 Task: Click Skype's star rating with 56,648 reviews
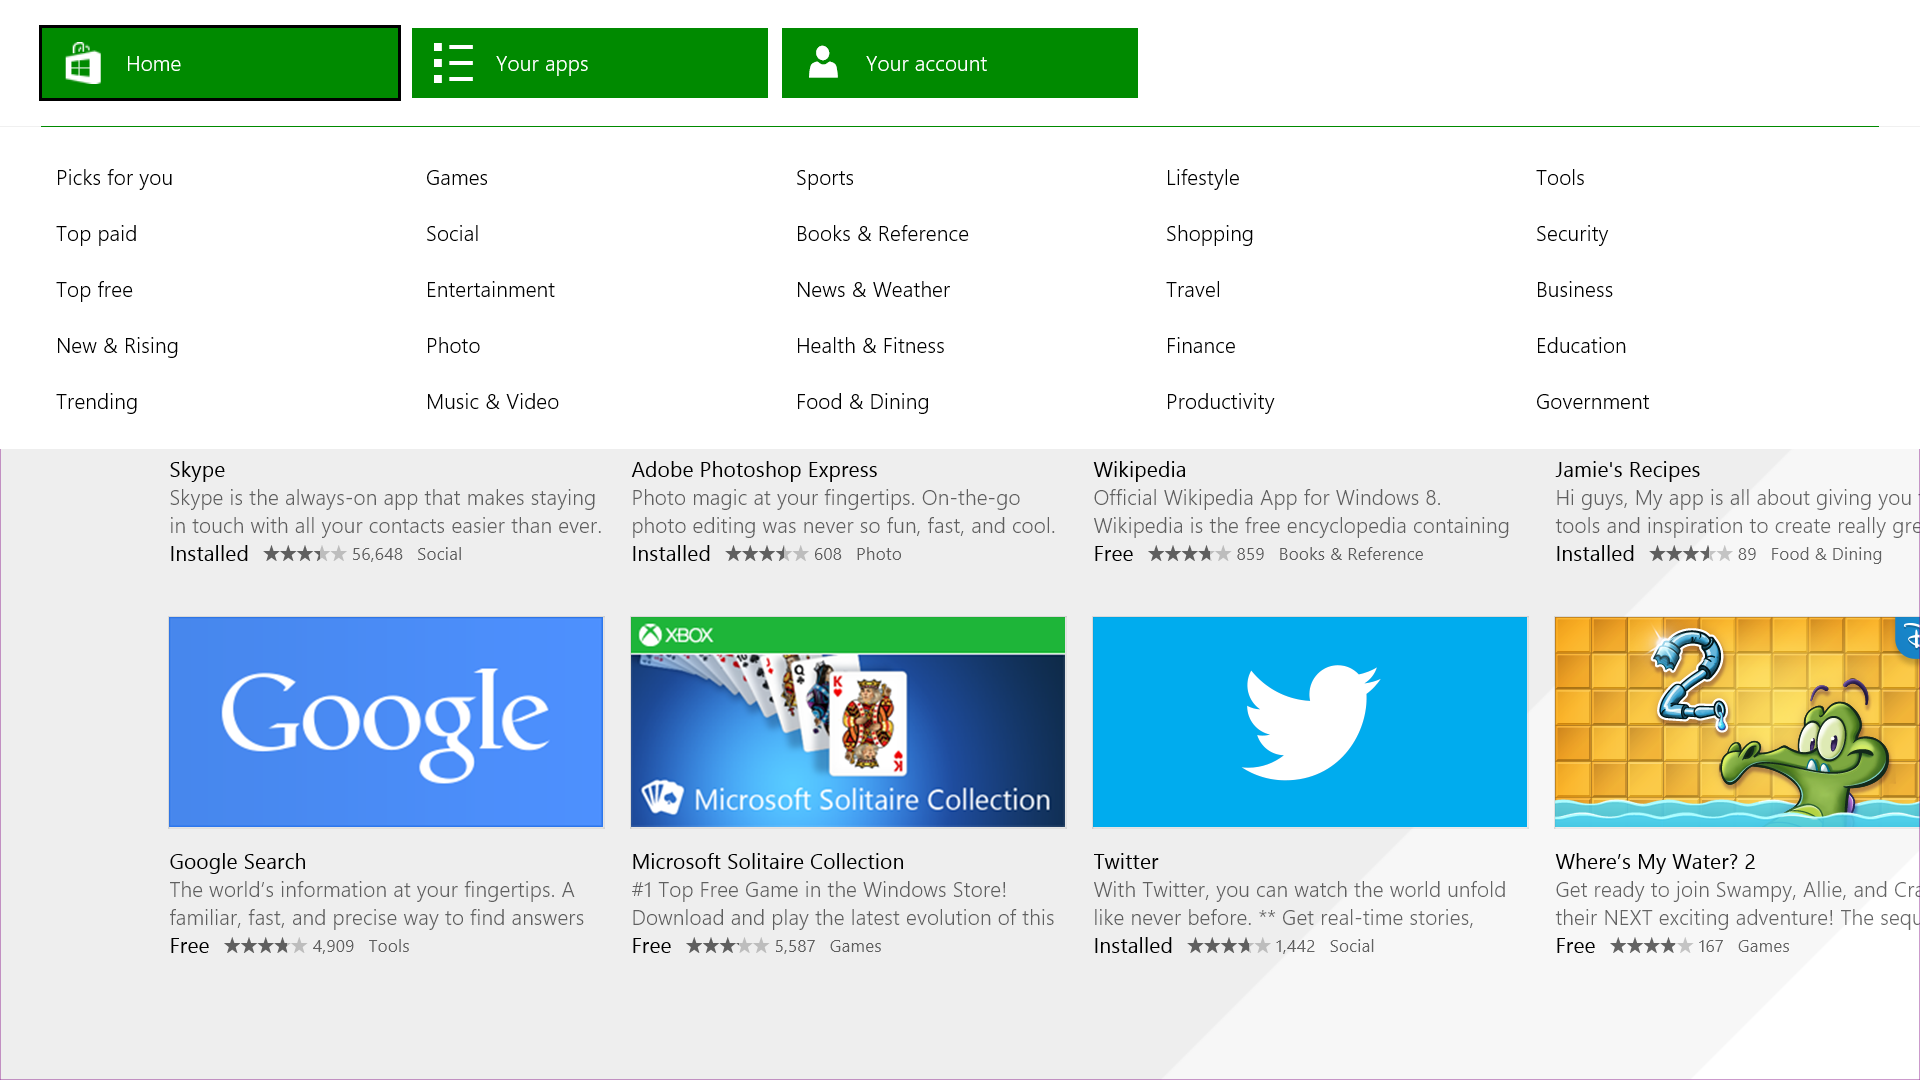click(305, 554)
